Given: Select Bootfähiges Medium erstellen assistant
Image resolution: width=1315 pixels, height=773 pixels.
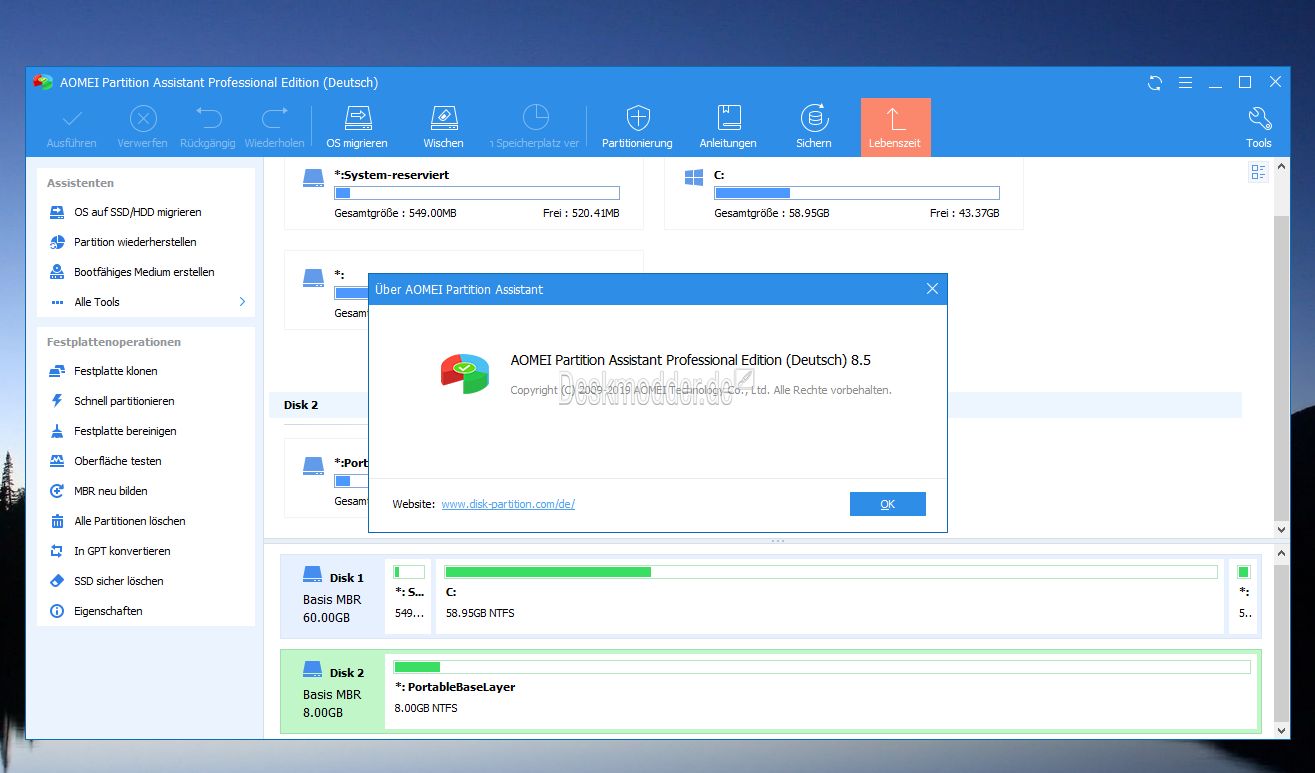Looking at the screenshot, I should pyautogui.click(x=146, y=272).
